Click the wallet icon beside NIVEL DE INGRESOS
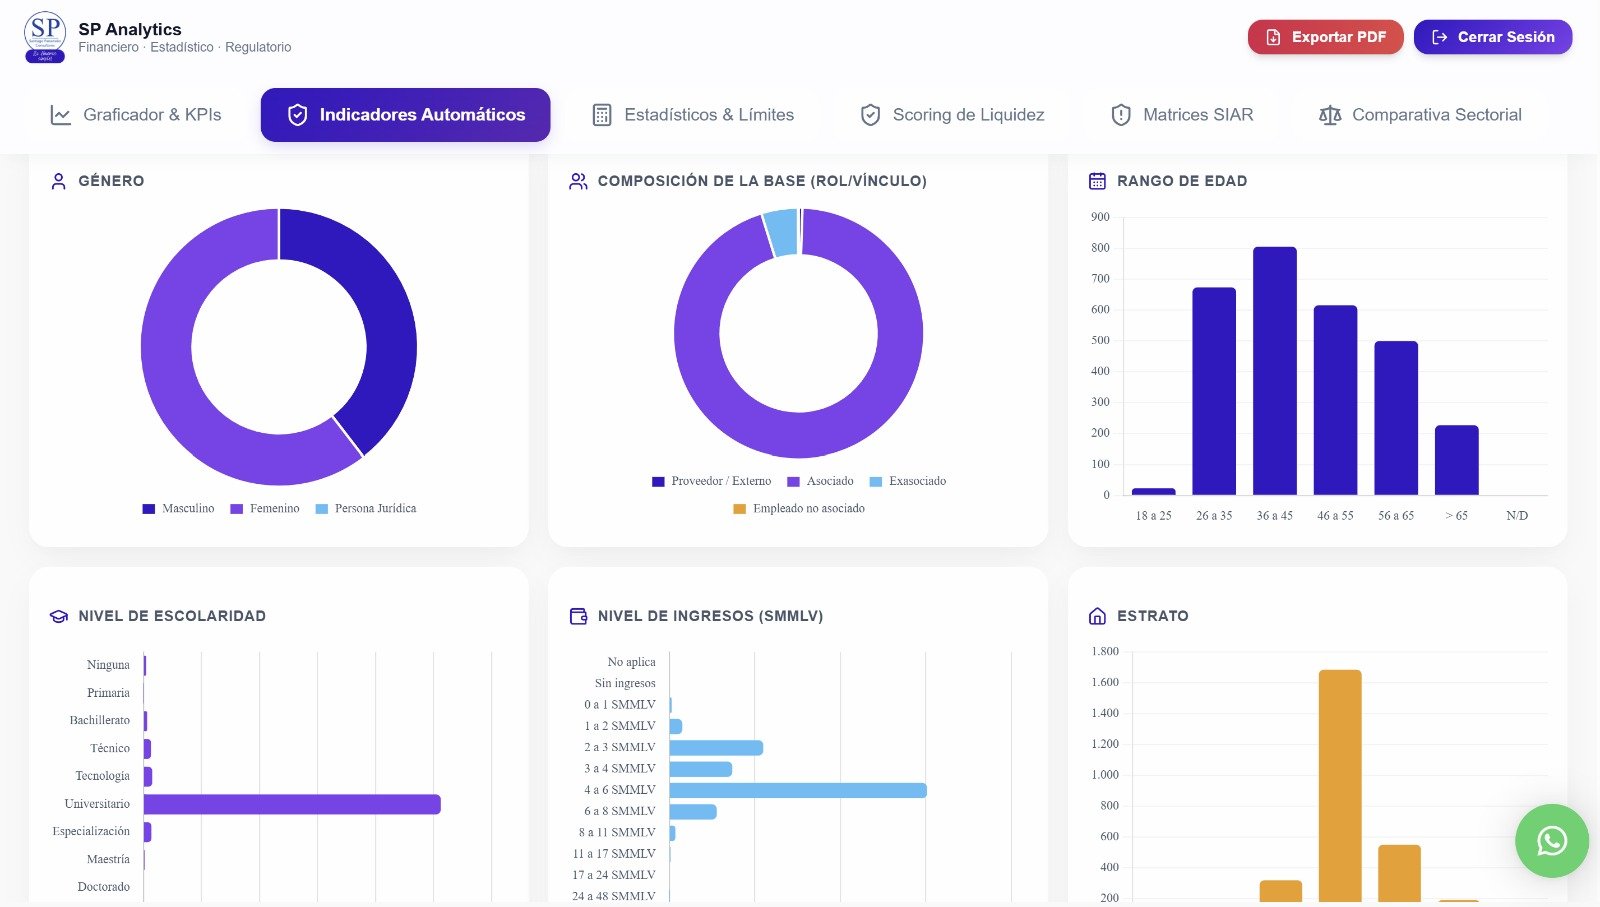1600x907 pixels. pyautogui.click(x=578, y=616)
